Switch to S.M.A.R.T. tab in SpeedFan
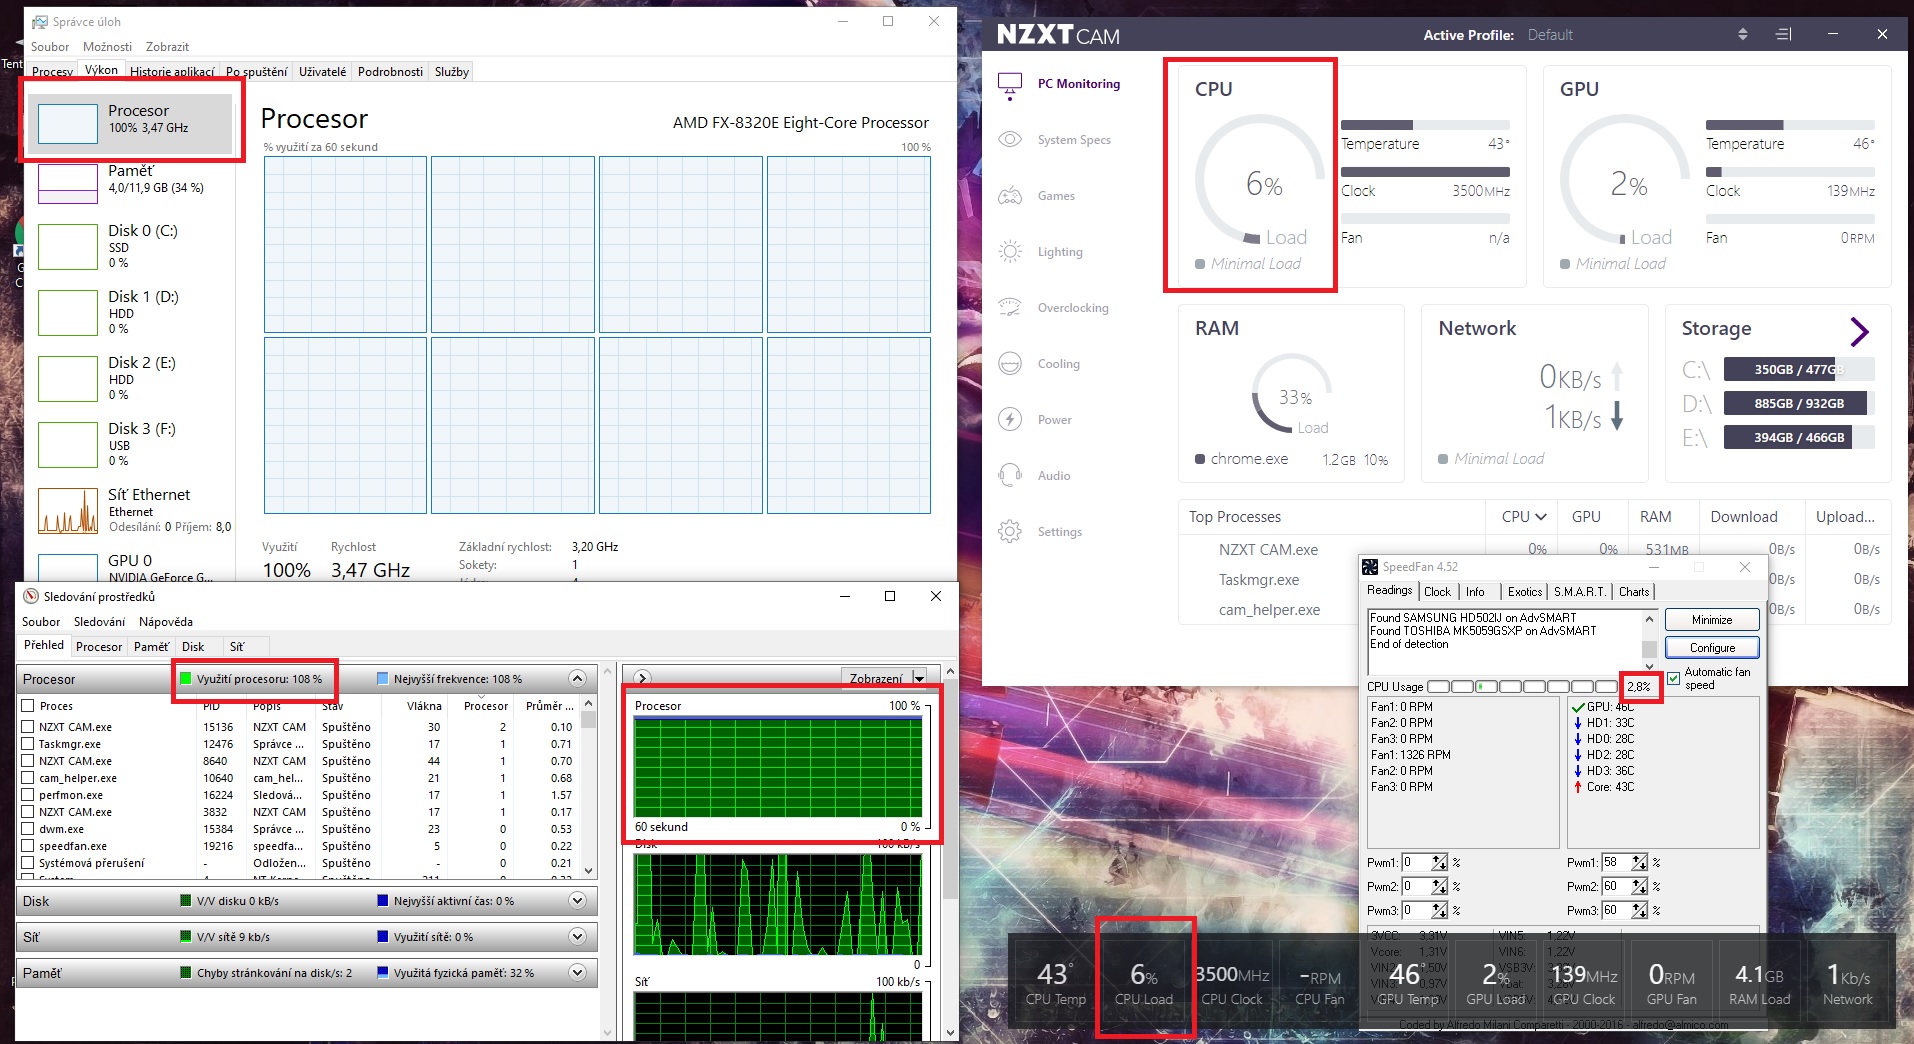This screenshot has width=1914, height=1044. pyautogui.click(x=1579, y=592)
